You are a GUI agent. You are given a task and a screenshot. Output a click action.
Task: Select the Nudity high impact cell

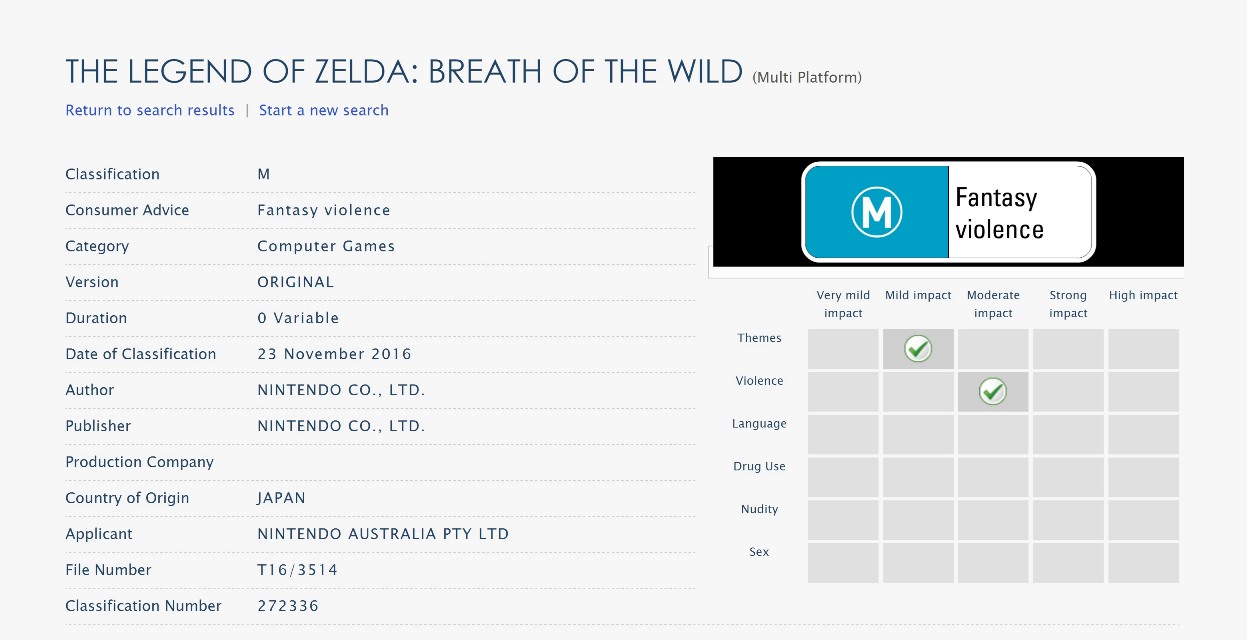1143,520
